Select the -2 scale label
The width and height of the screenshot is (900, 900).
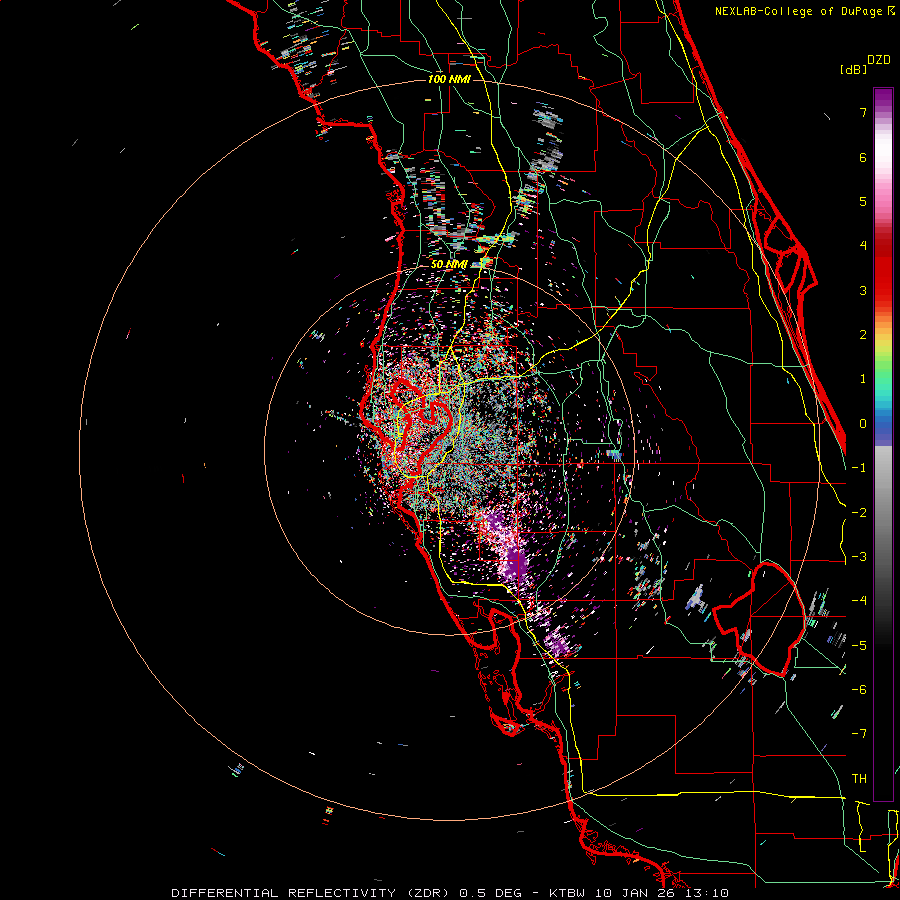(x=859, y=512)
